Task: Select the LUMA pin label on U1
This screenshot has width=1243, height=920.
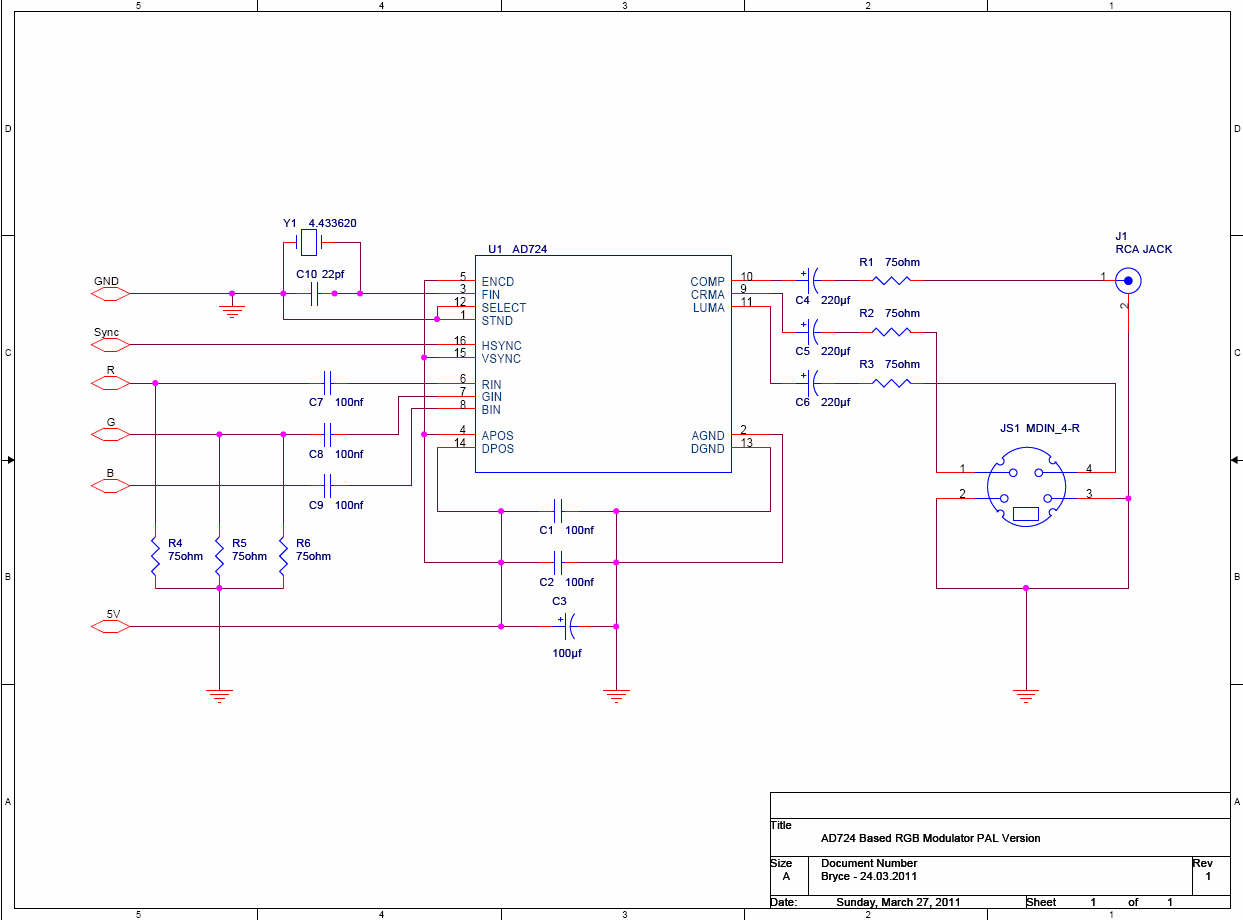Action: coord(709,307)
